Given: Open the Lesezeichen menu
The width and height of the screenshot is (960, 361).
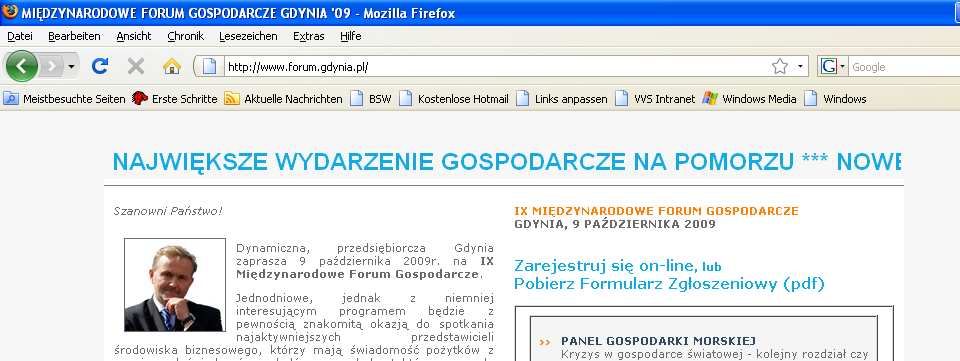Looking at the screenshot, I should 248,36.
